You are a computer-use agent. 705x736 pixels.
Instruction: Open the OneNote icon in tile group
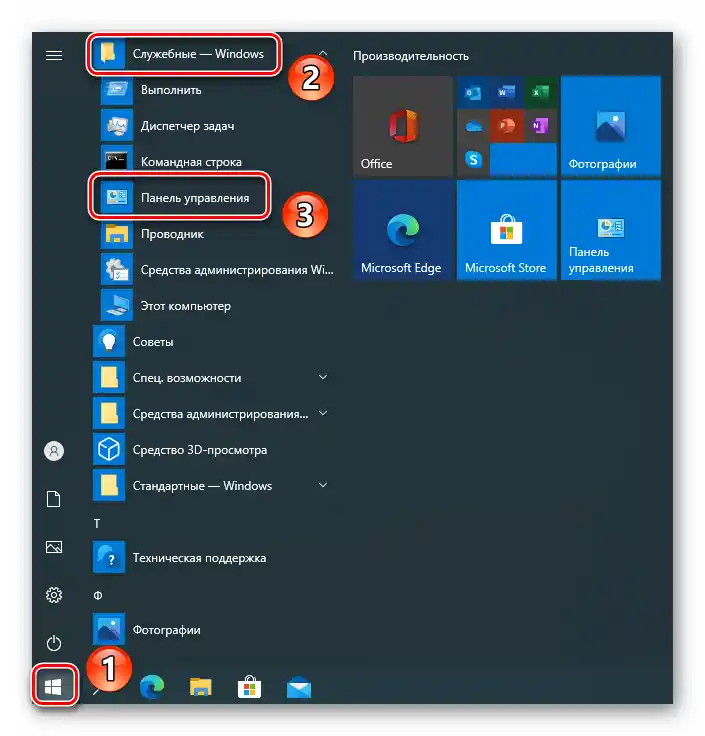pyautogui.click(x=540, y=126)
